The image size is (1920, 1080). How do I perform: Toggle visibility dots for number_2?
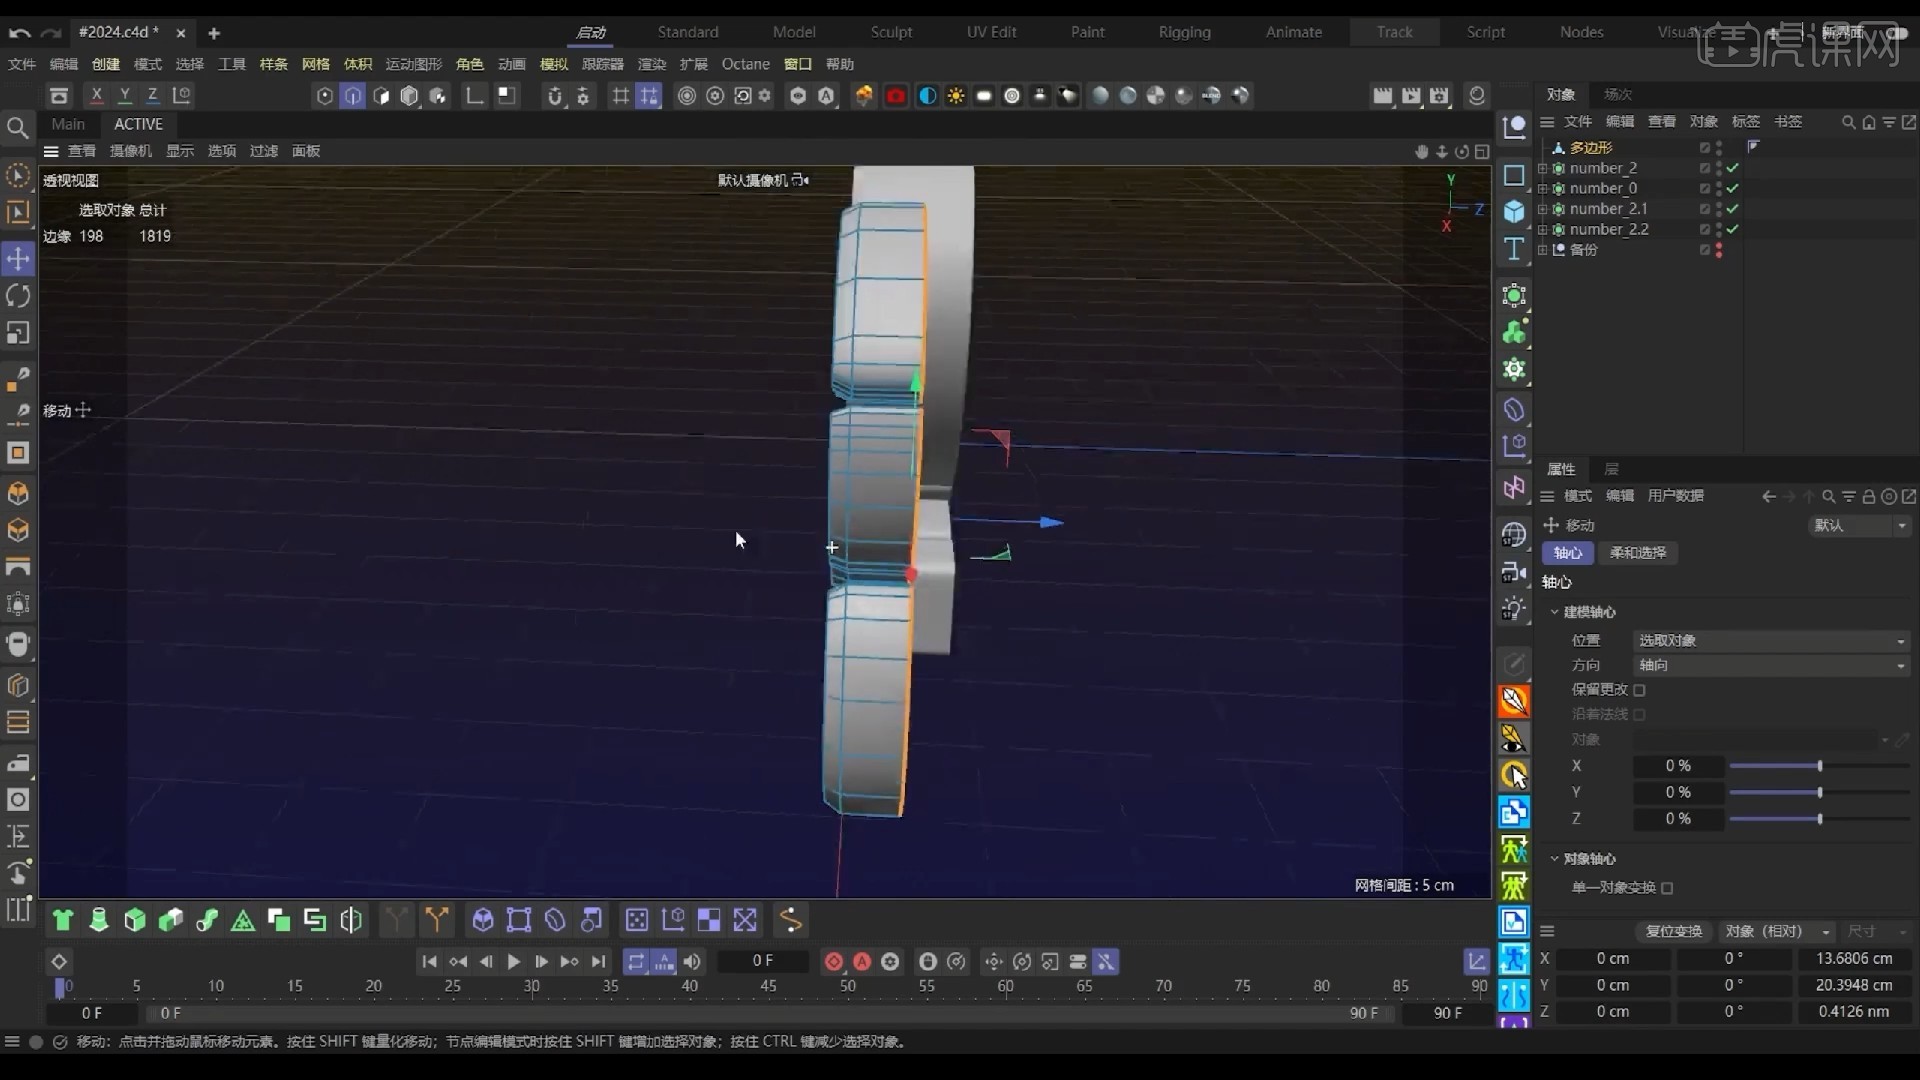[x=1719, y=168]
